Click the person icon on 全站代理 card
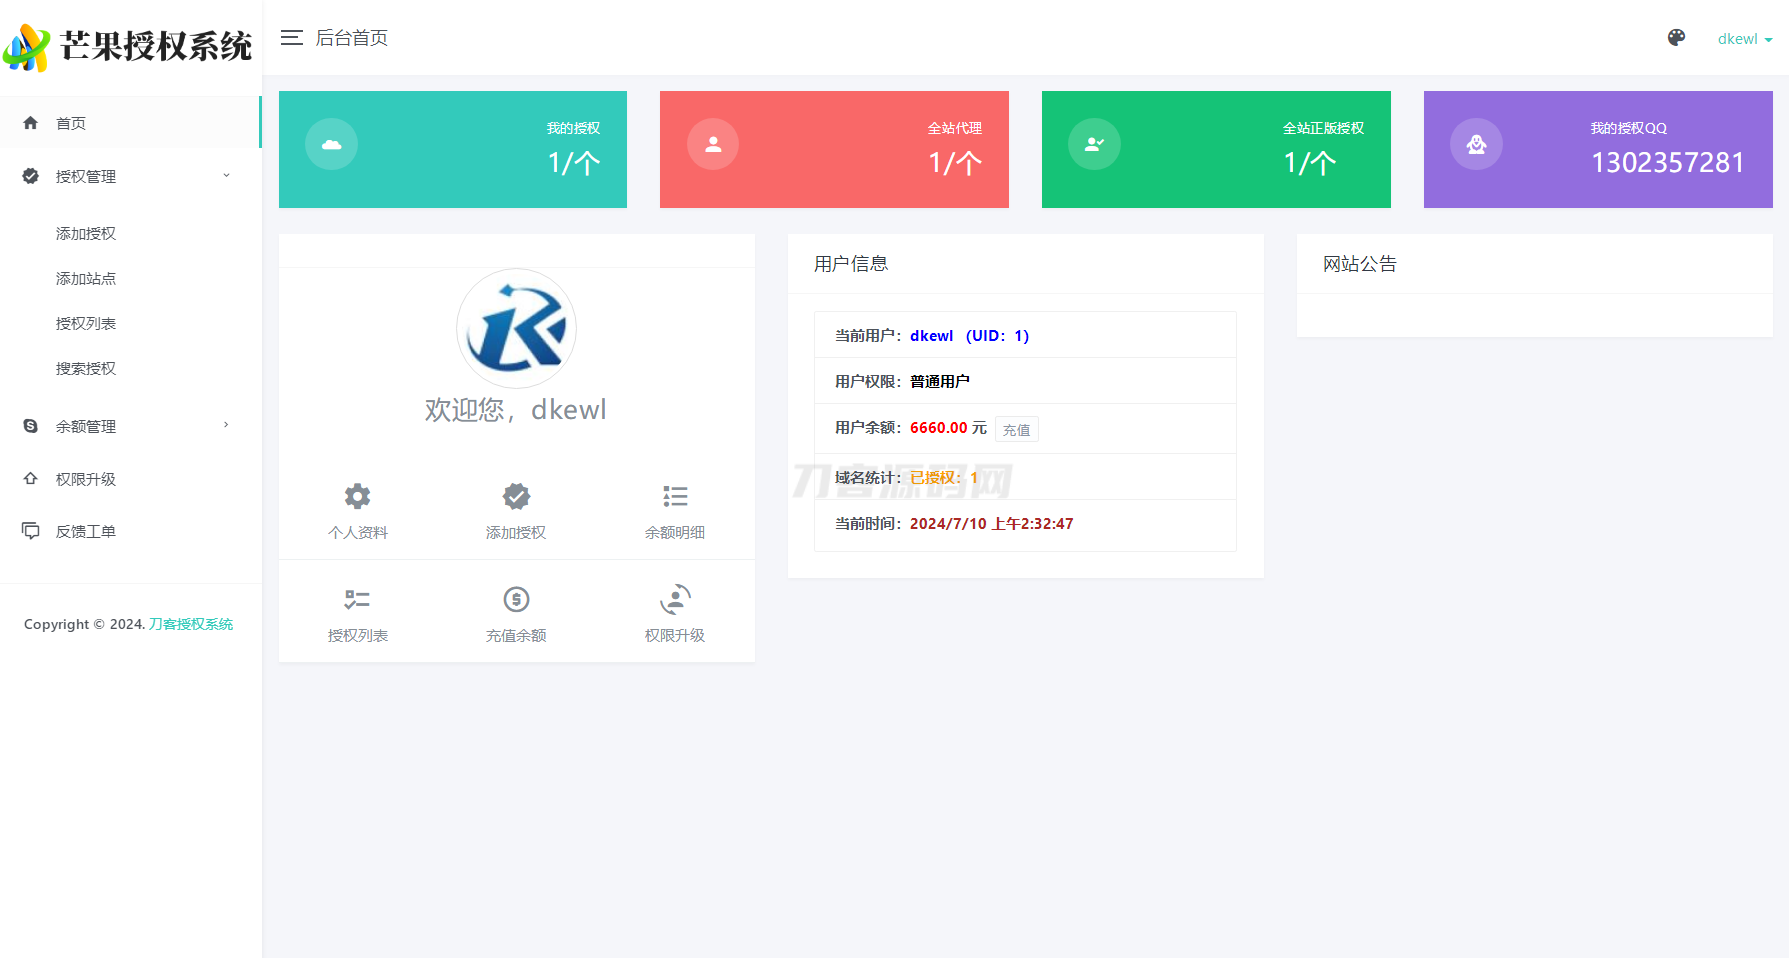1789x958 pixels. 713,144
